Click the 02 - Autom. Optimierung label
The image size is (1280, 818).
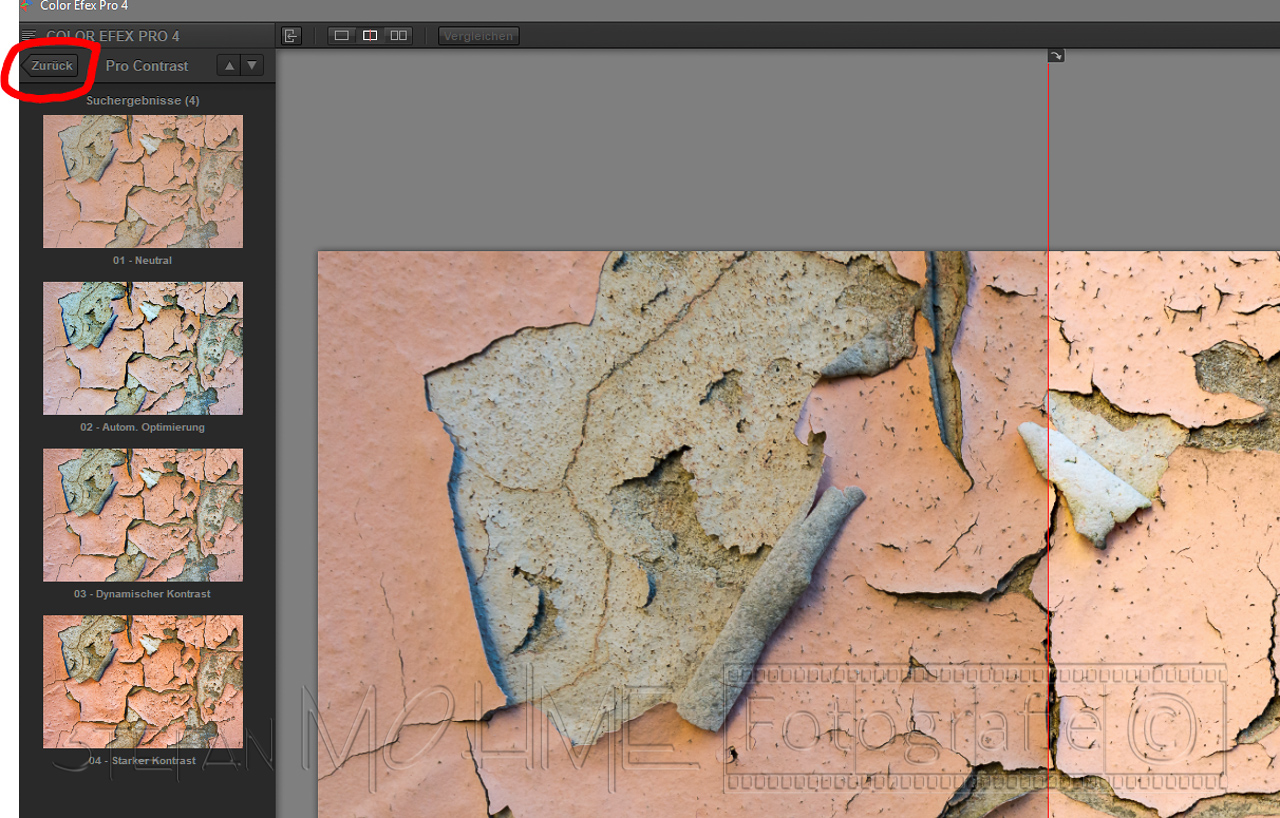142,427
